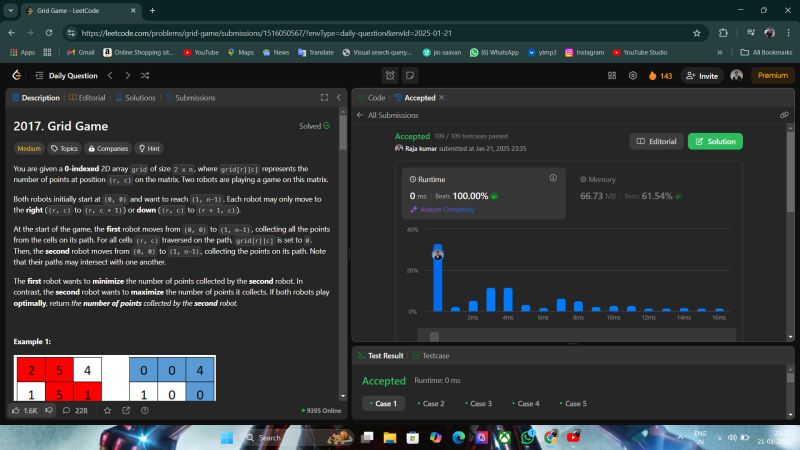
Task: Open the LeetCode home logo
Action: click(16, 76)
